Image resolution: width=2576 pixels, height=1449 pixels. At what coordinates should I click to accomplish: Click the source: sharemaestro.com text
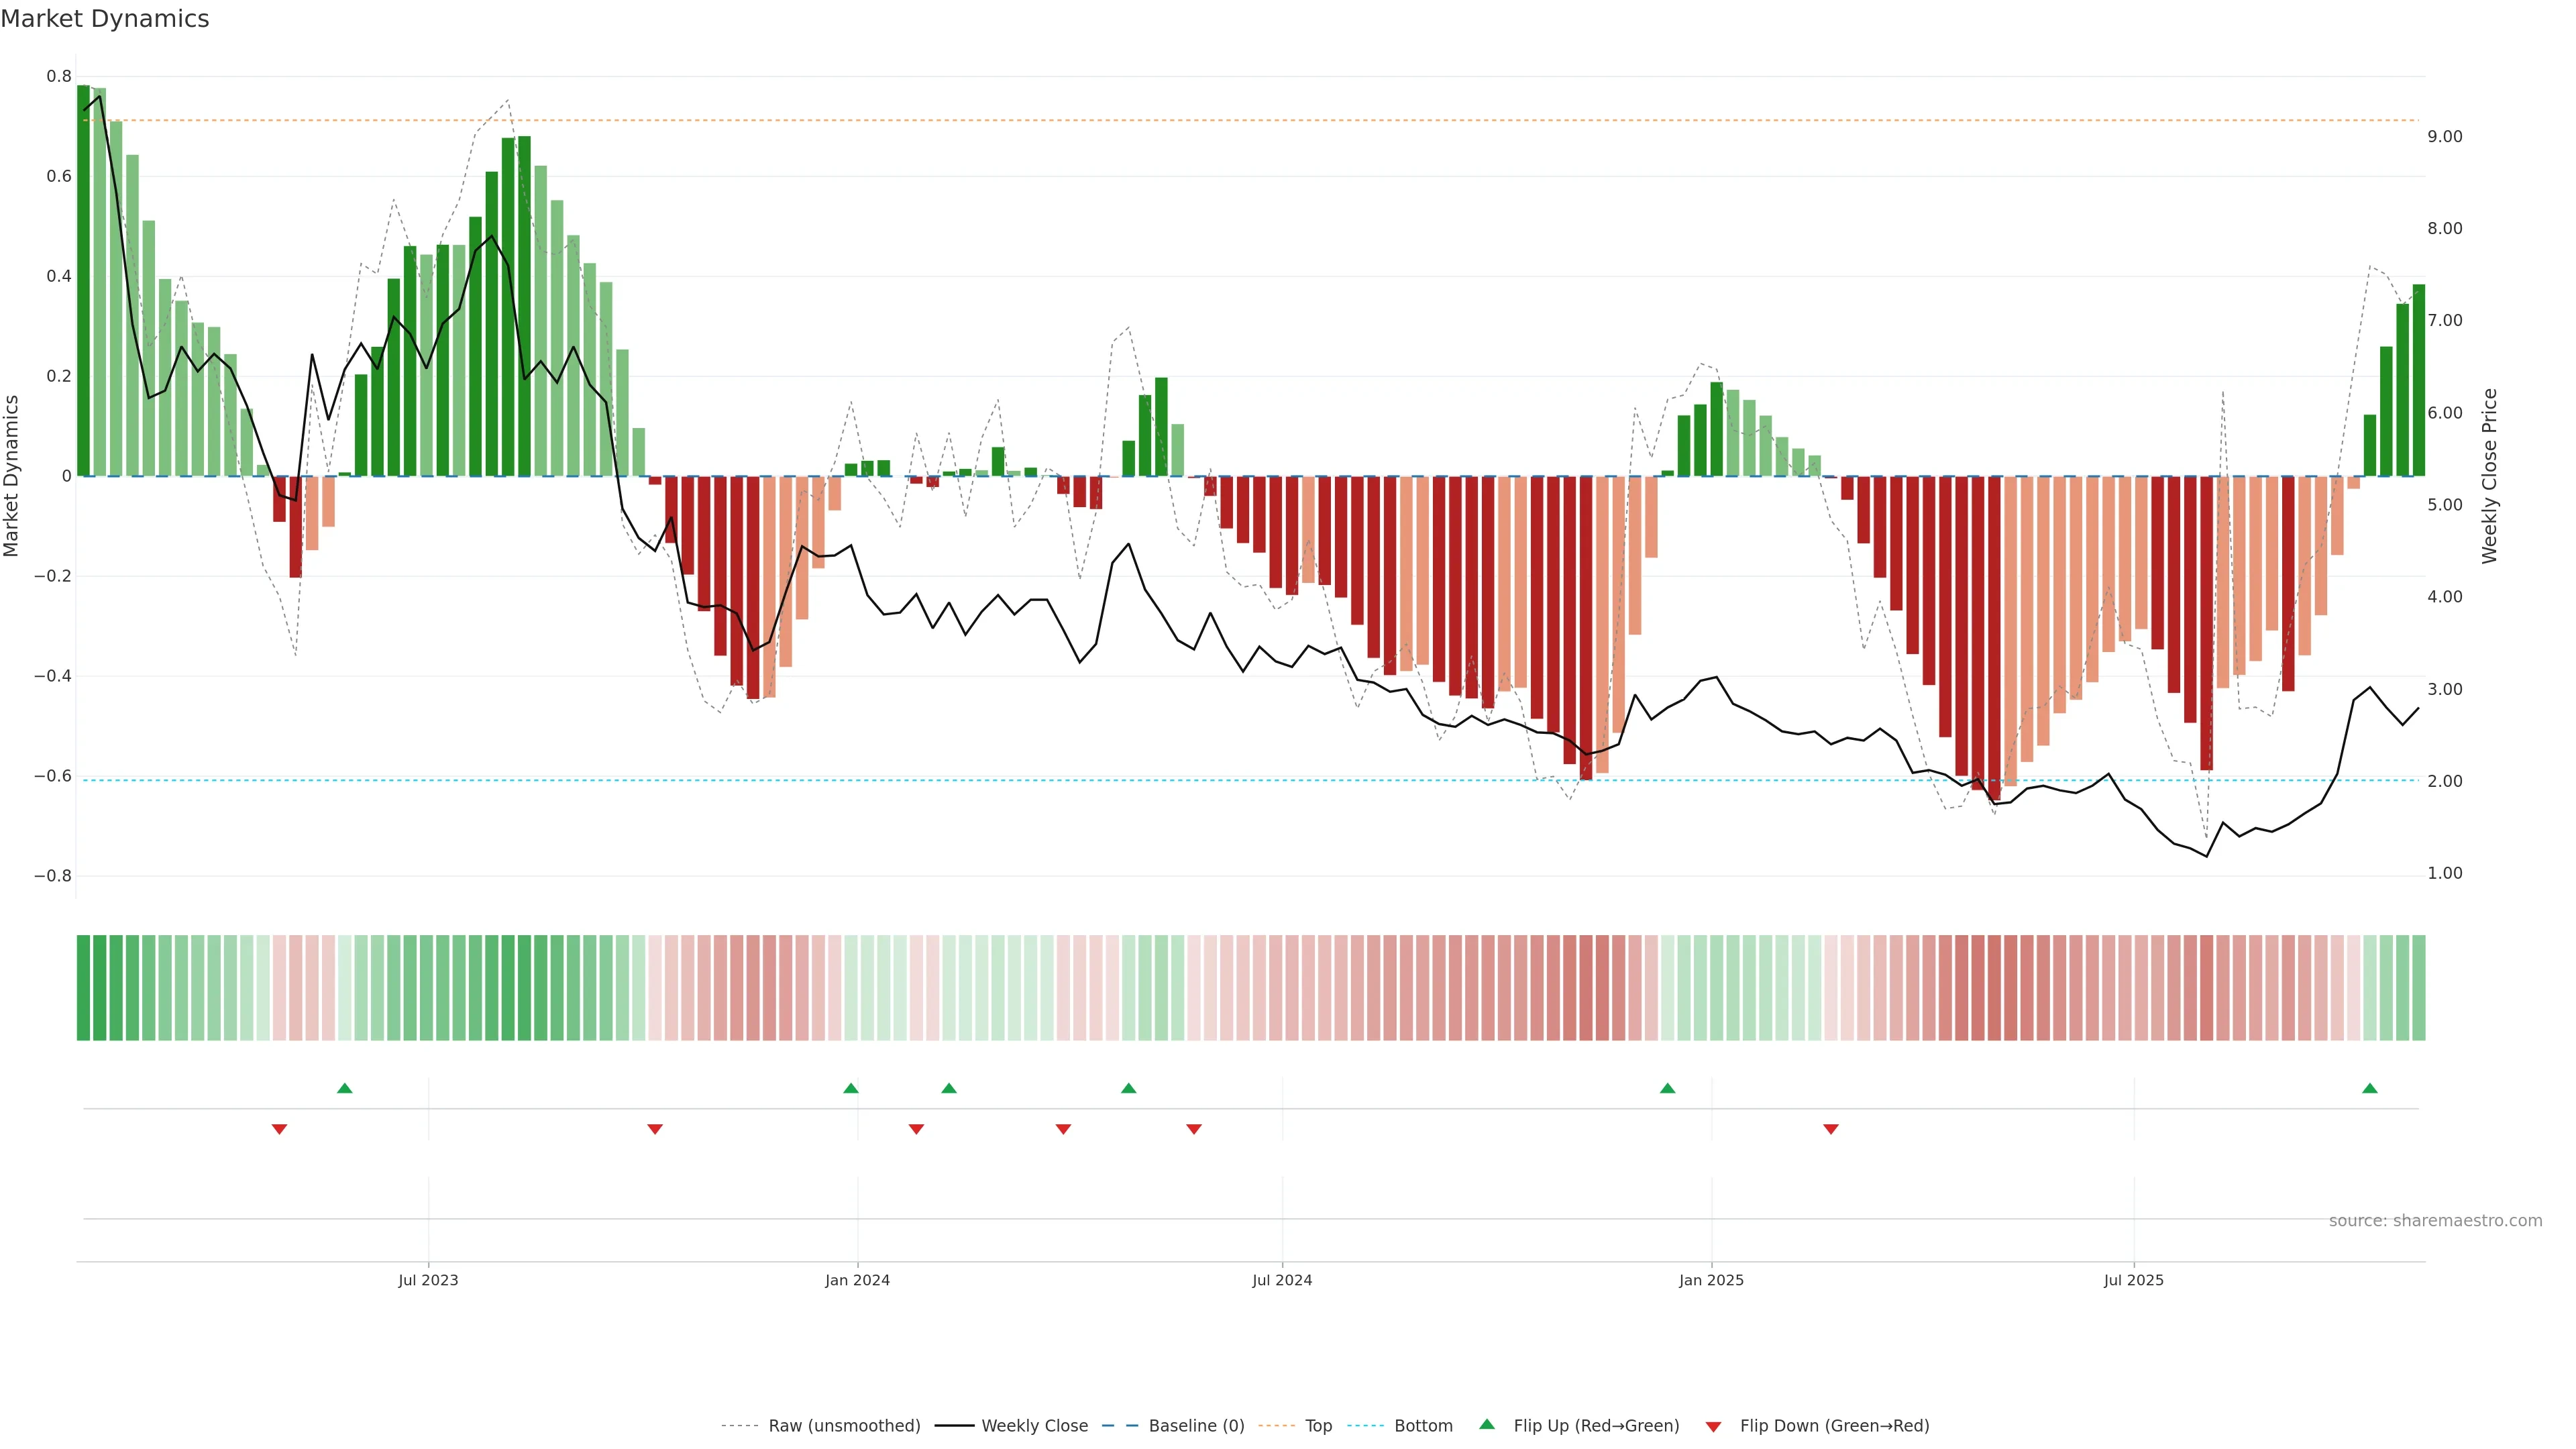[x=2435, y=1221]
